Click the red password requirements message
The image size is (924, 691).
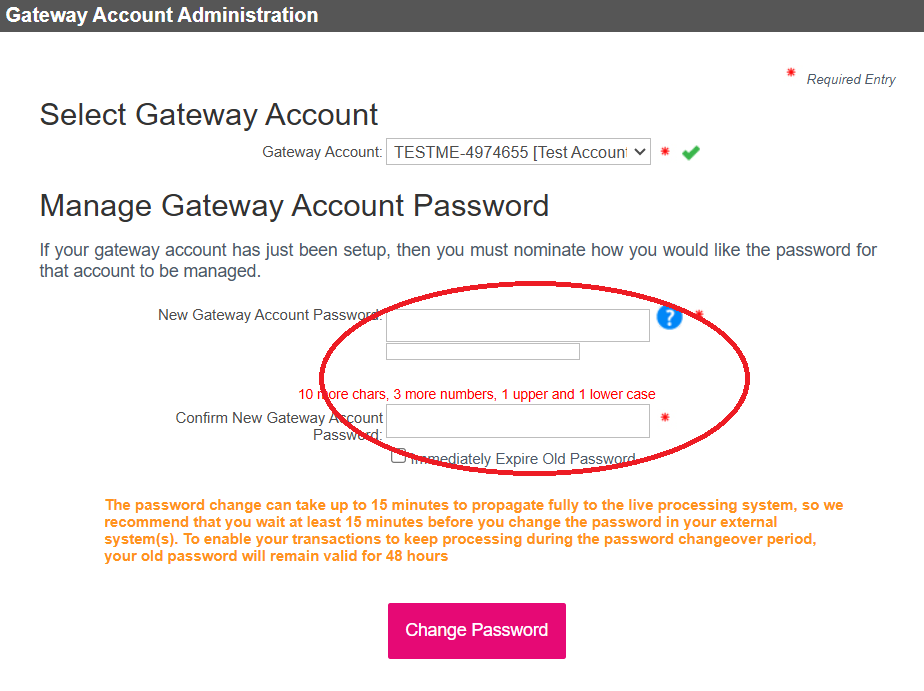tap(477, 394)
